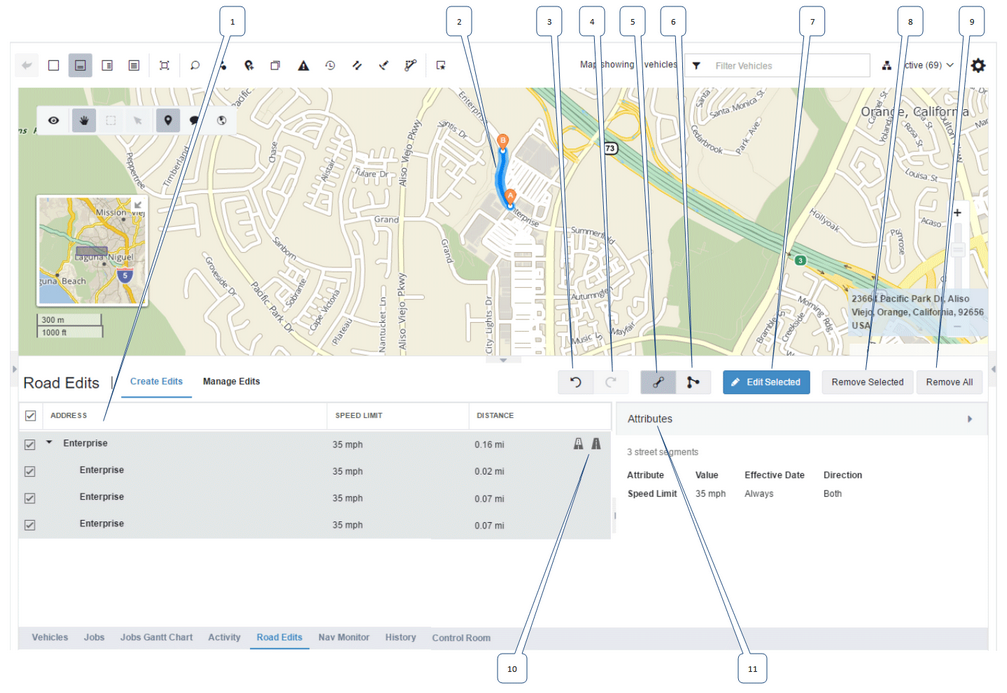Open the Jobs bottom tab
Viewport: 1007px width, 693px height.
[x=94, y=638]
